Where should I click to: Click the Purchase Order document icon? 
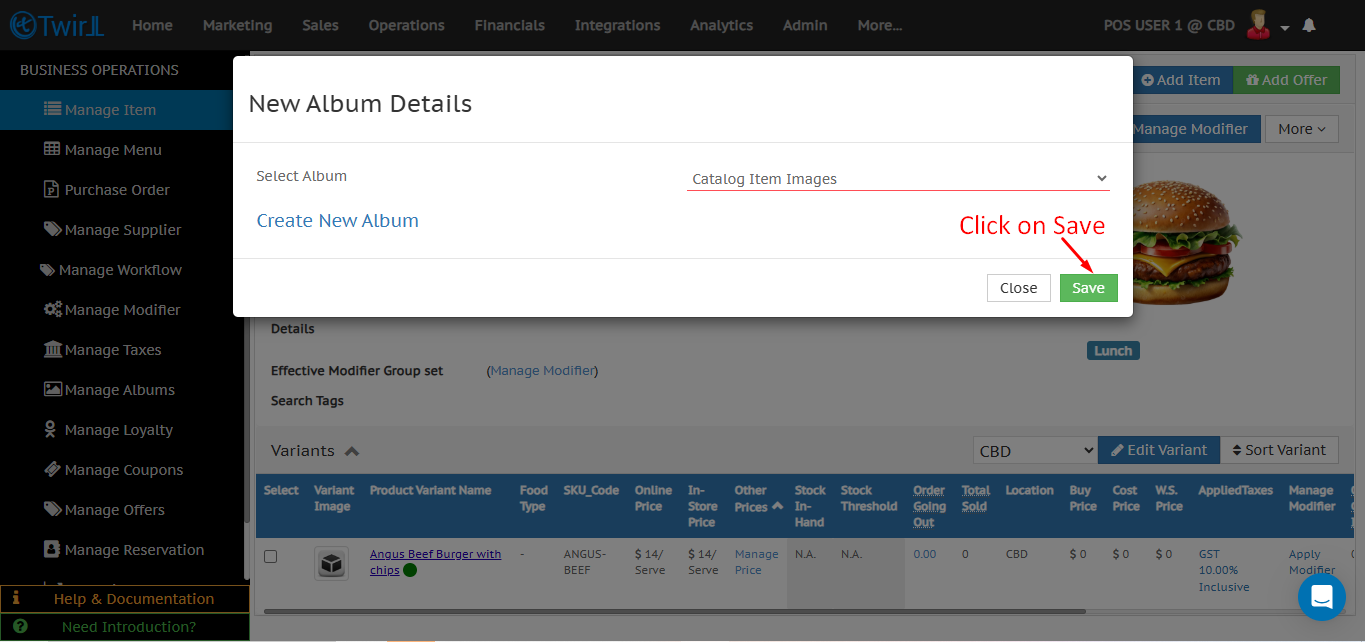[x=52, y=190]
